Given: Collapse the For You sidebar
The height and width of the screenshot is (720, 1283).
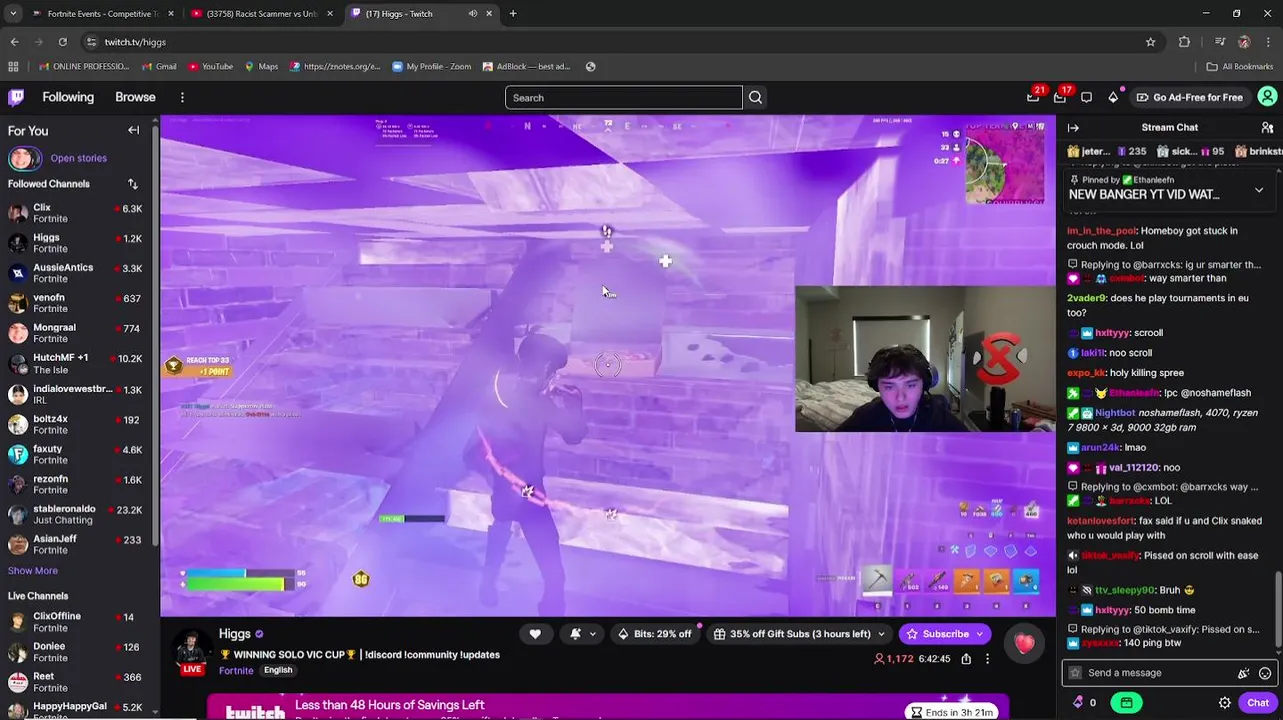Looking at the screenshot, I should pyautogui.click(x=133, y=130).
